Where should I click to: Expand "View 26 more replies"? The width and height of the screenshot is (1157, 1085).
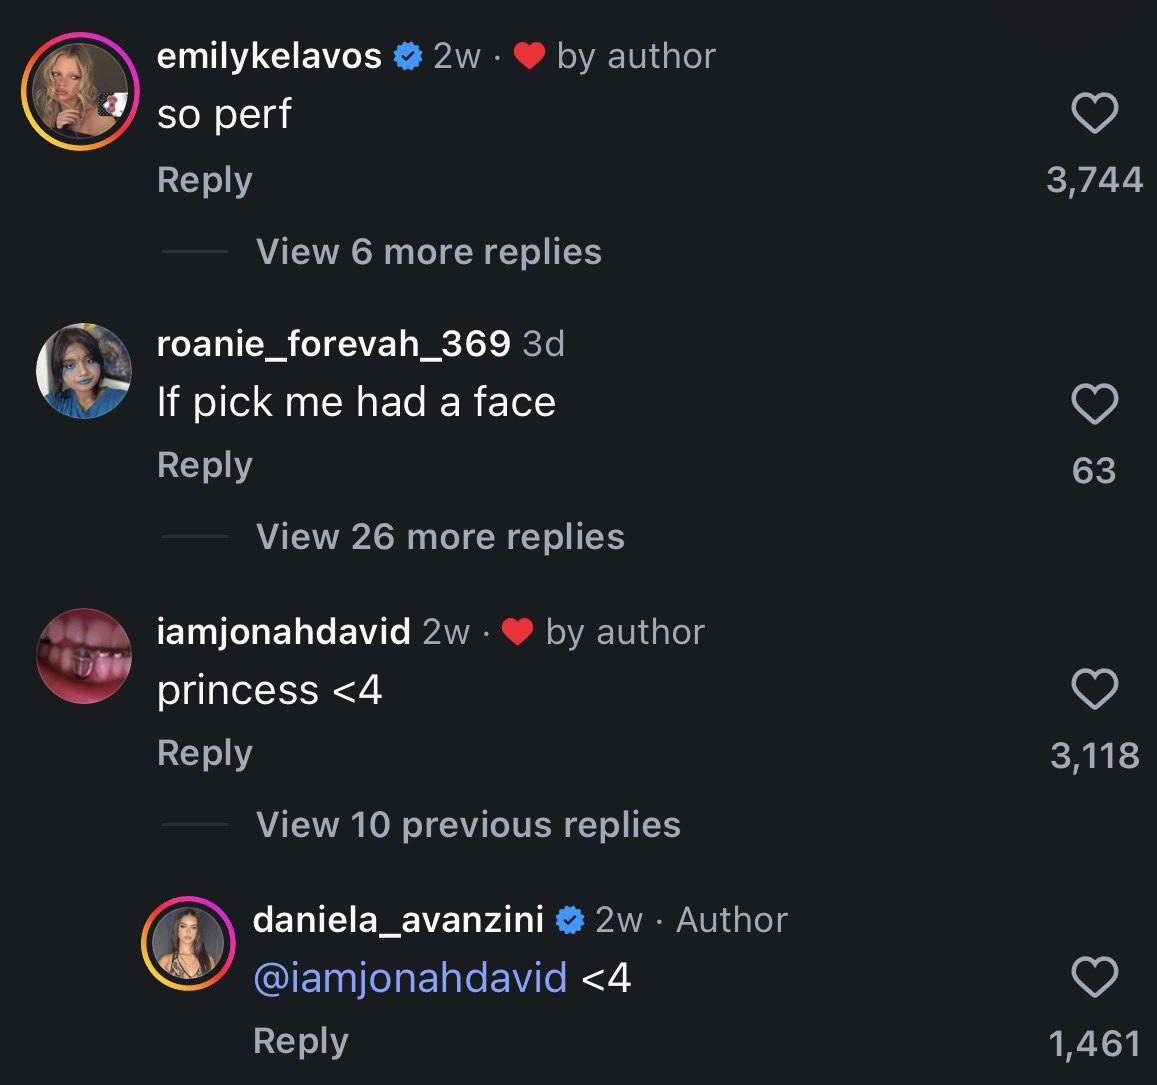tap(441, 537)
